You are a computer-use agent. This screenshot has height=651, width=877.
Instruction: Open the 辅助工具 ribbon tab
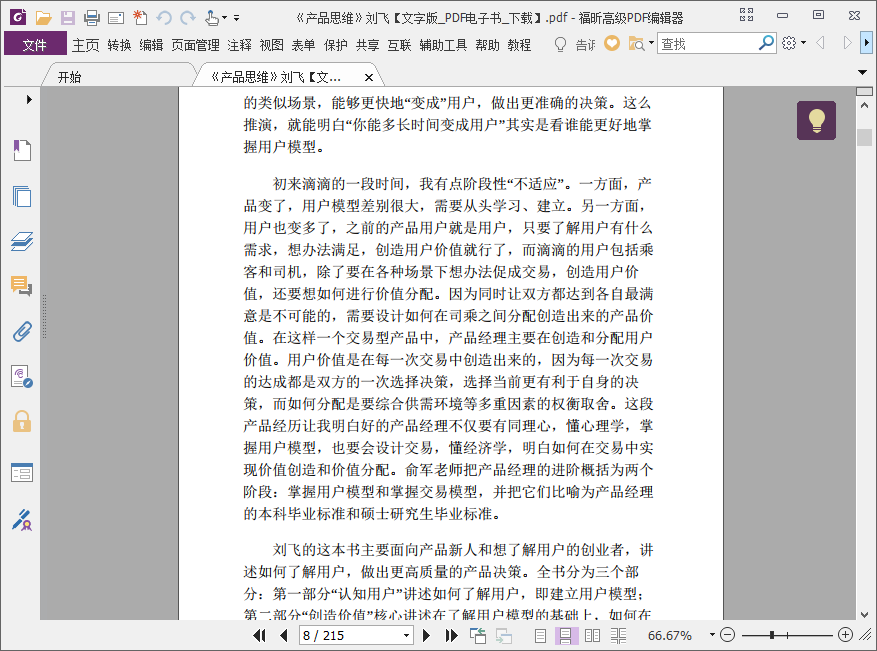[443, 45]
